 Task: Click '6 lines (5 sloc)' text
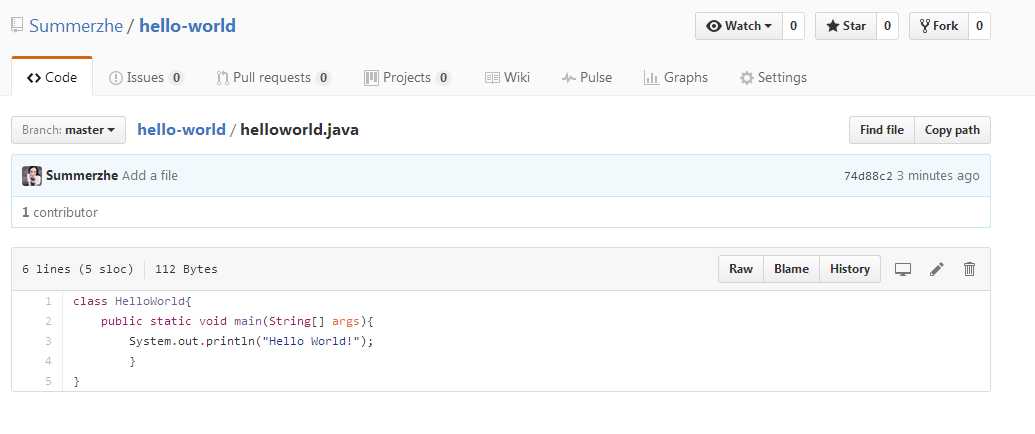78,269
